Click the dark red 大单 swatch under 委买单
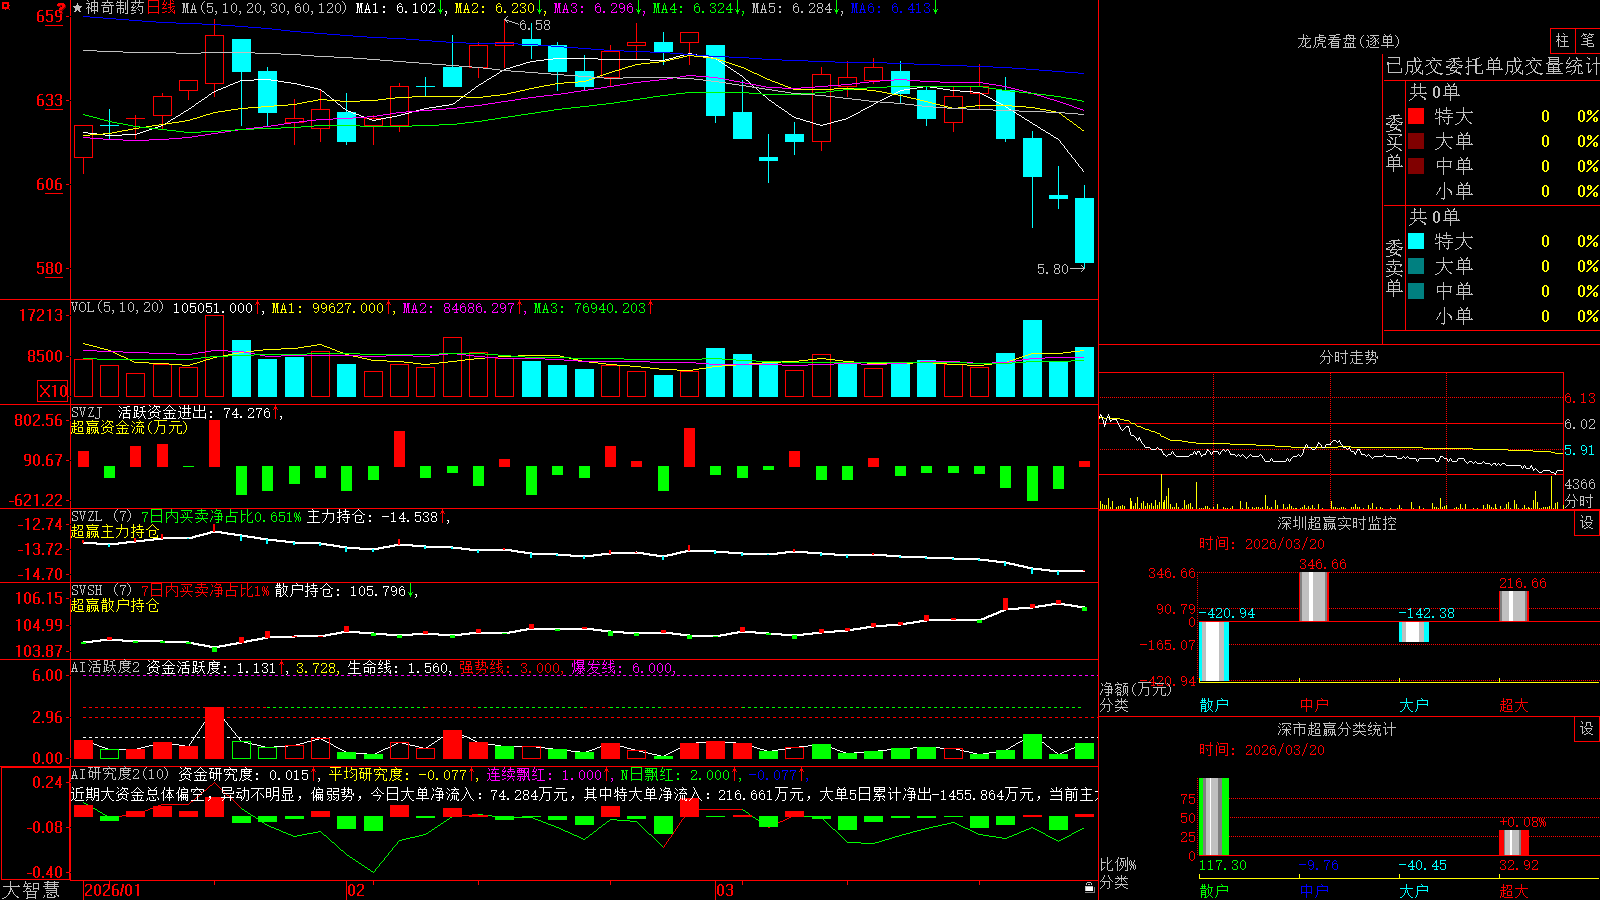The width and height of the screenshot is (1600, 900). pyautogui.click(x=1416, y=141)
